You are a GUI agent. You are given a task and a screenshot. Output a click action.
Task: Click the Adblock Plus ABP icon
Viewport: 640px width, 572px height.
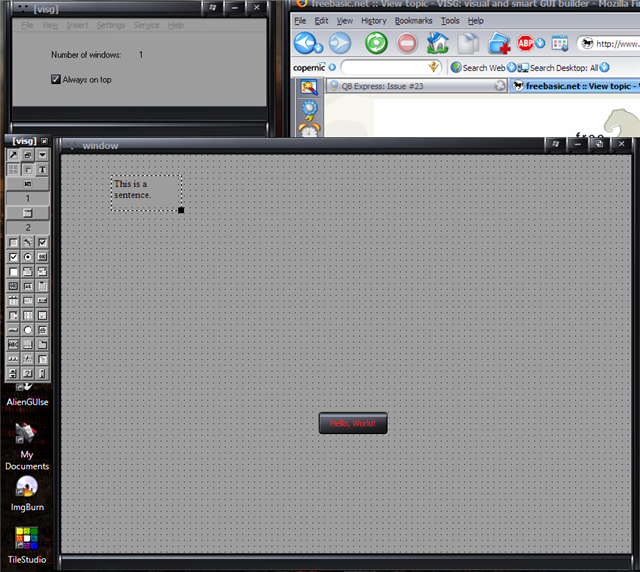[x=525, y=43]
